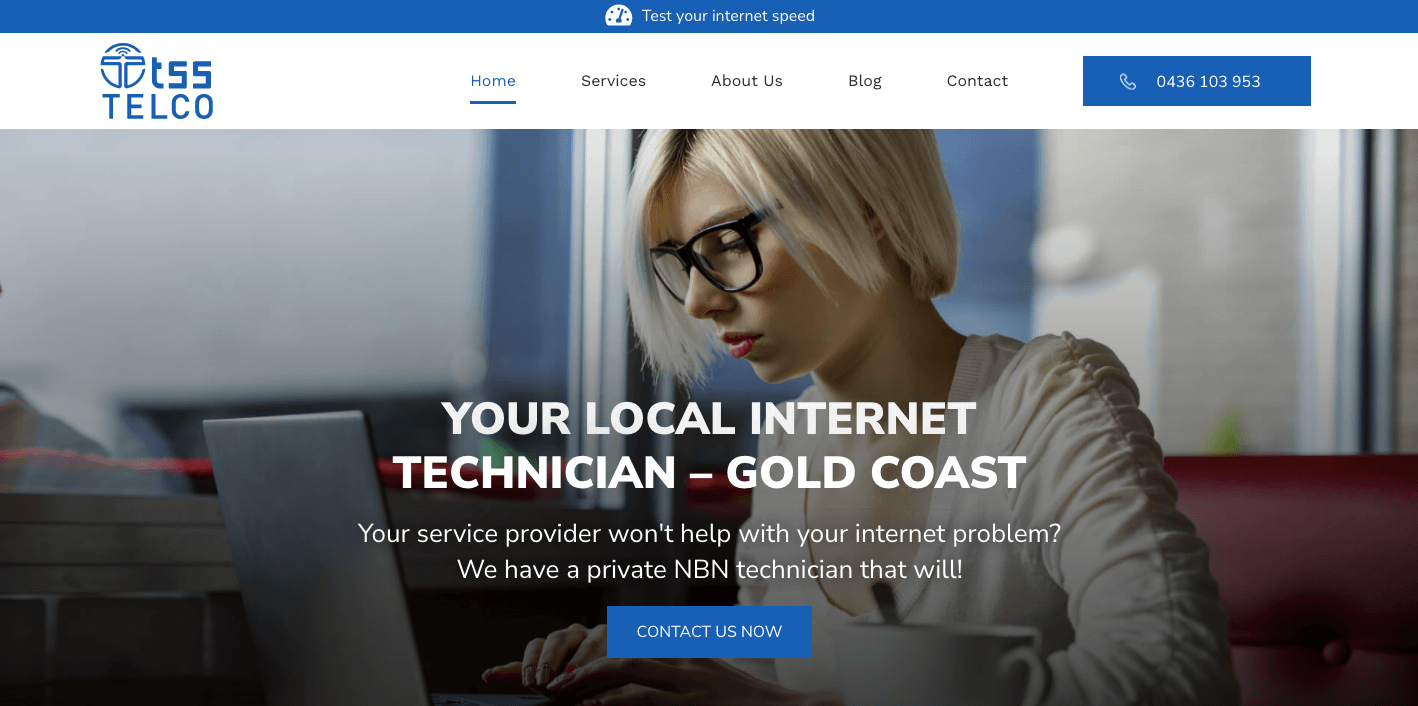
Task: Click the speedometer icon in top banner
Action: click(618, 16)
